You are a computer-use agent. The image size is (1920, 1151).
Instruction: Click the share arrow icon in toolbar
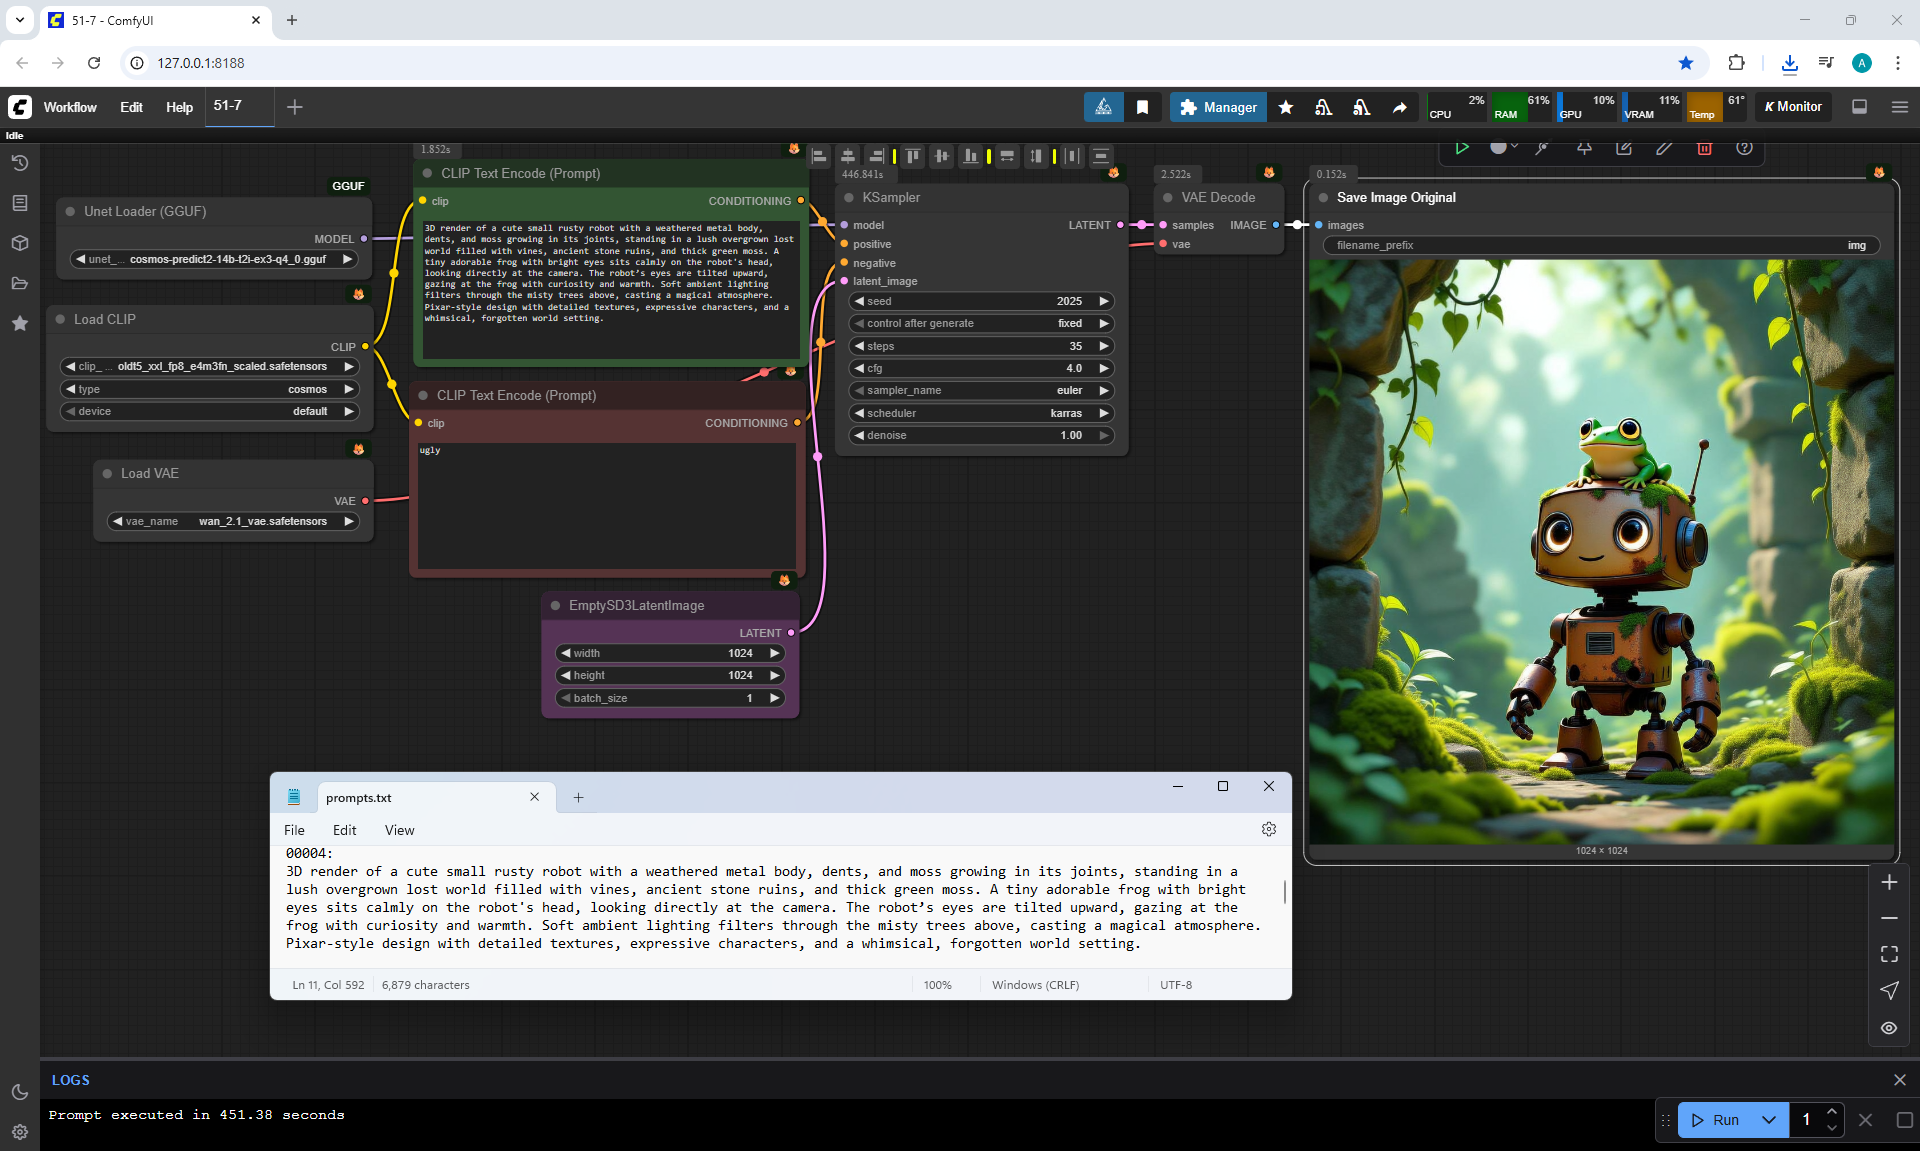1399,107
